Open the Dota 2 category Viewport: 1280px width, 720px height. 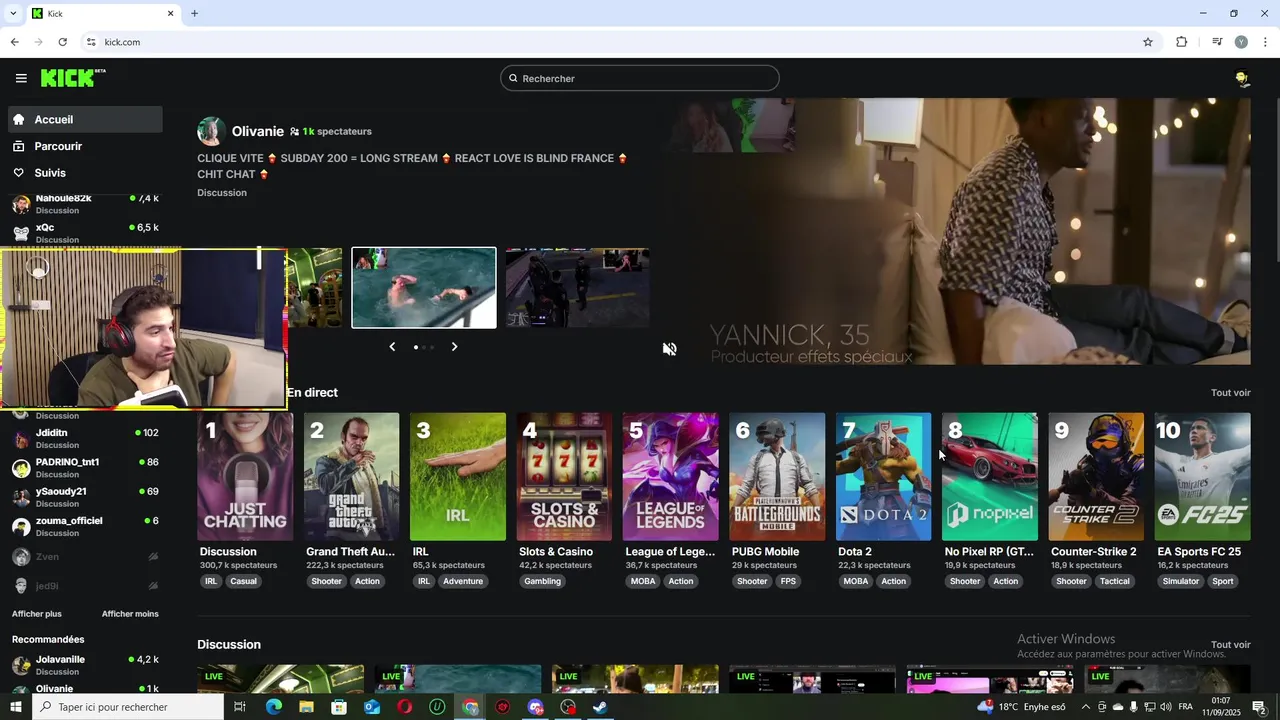coord(883,477)
